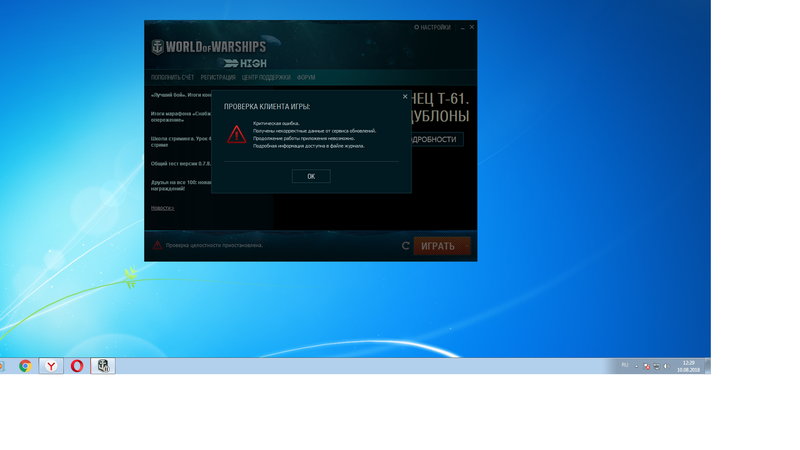Image resolution: width=800 pixels, height=450 pixels.
Task: Click the Action Center flag tray icon
Action: click(x=646, y=366)
